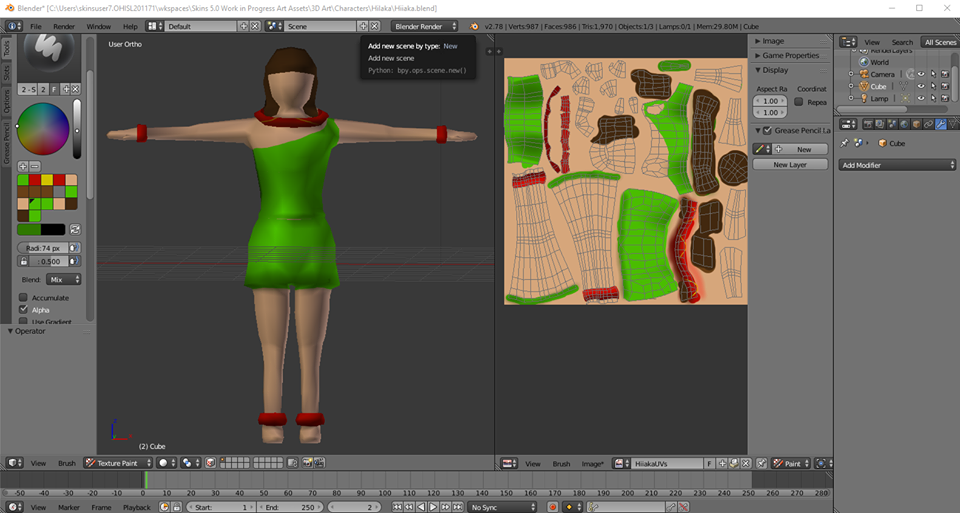Open the Render Layers properties tab icon
The height and width of the screenshot is (513, 960).
coord(880,124)
